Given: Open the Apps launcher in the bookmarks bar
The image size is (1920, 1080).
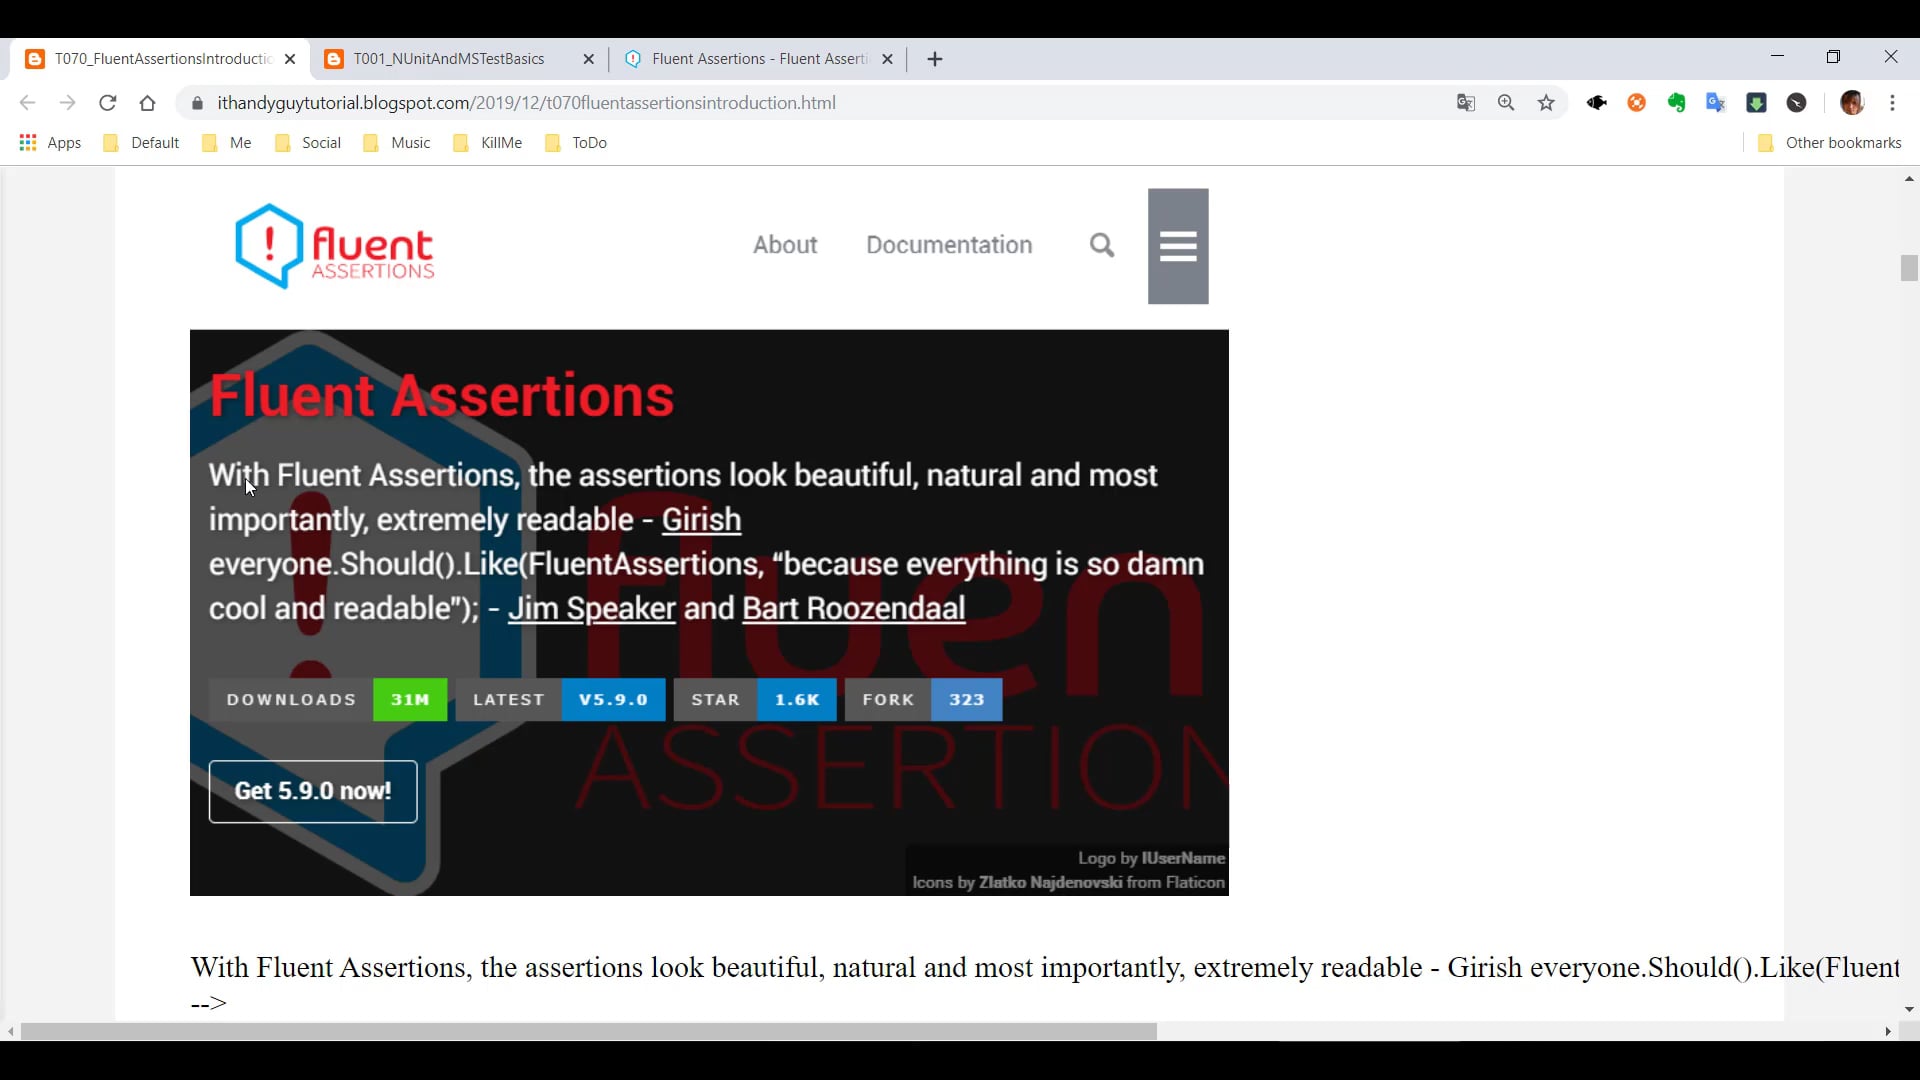Looking at the screenshot, I should click(x=50, y=142).
